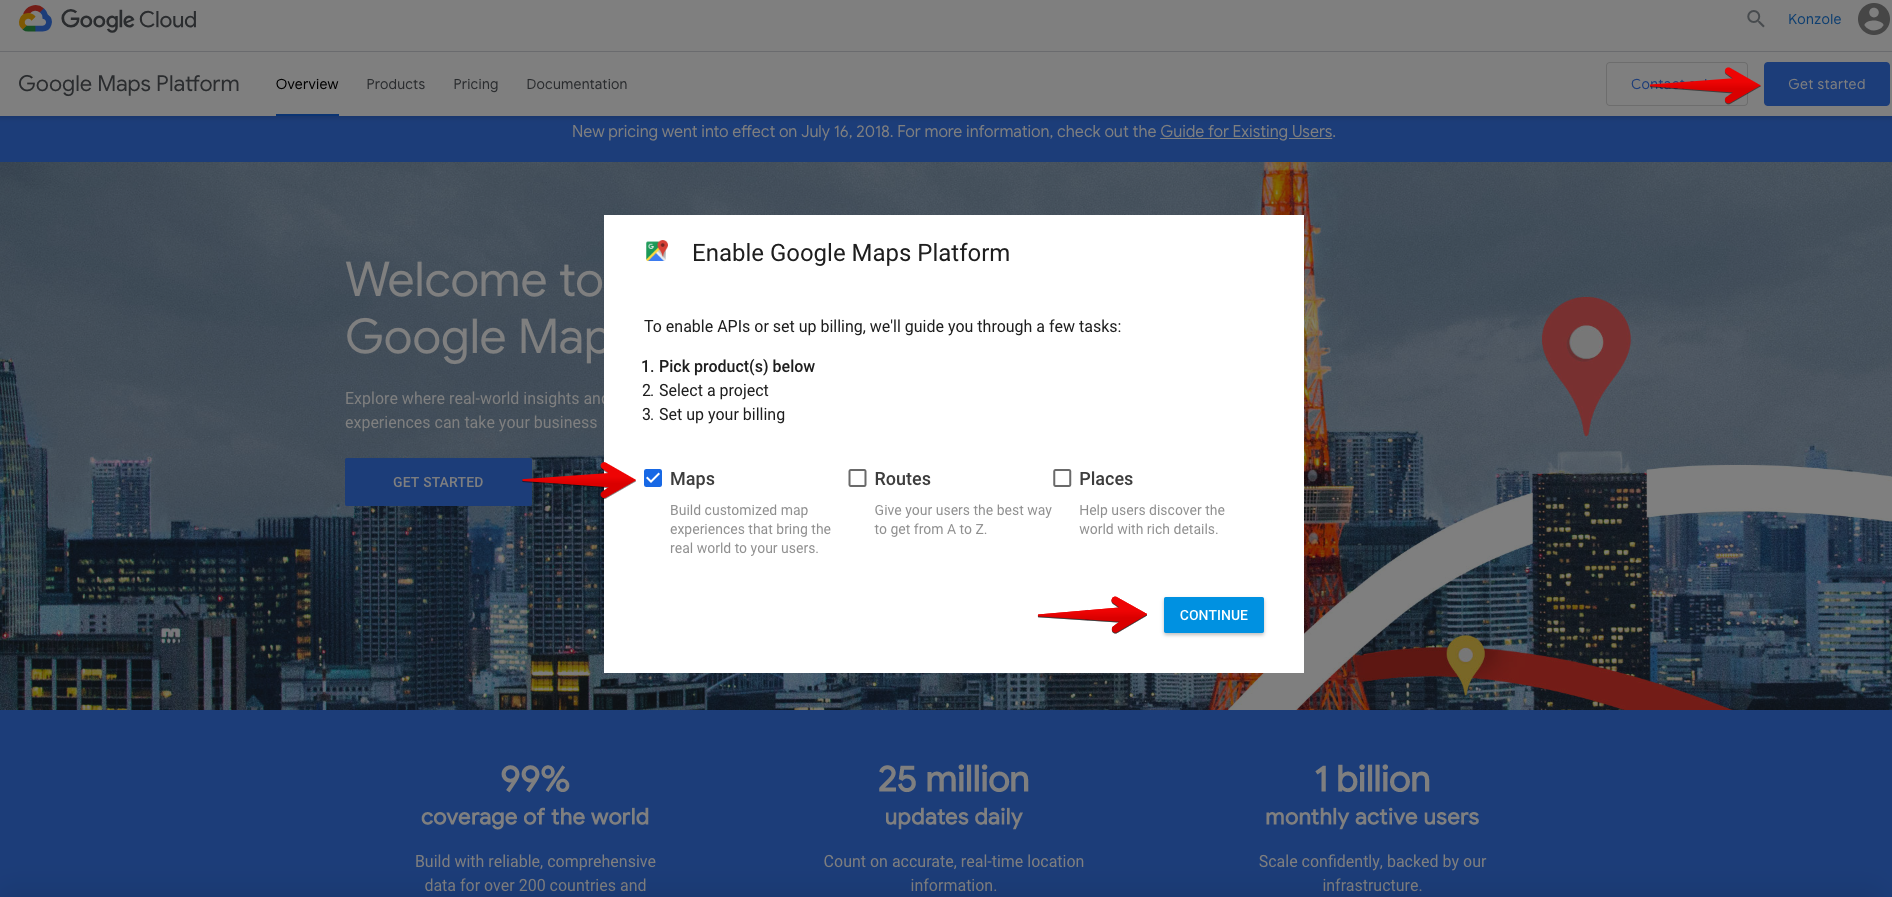Click 'Build customized map experiences' description
Viewport: 1892px width, 897px height.
click(750, 529)
